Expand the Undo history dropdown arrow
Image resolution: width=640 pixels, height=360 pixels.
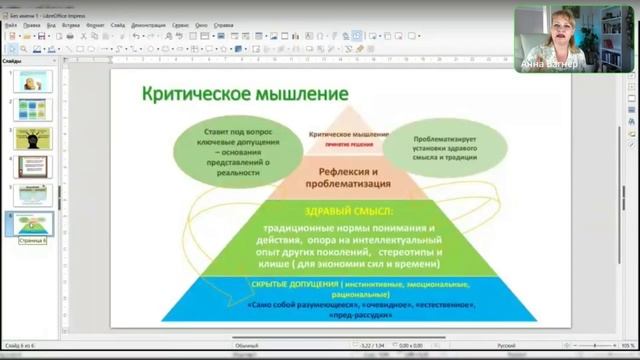143,36
